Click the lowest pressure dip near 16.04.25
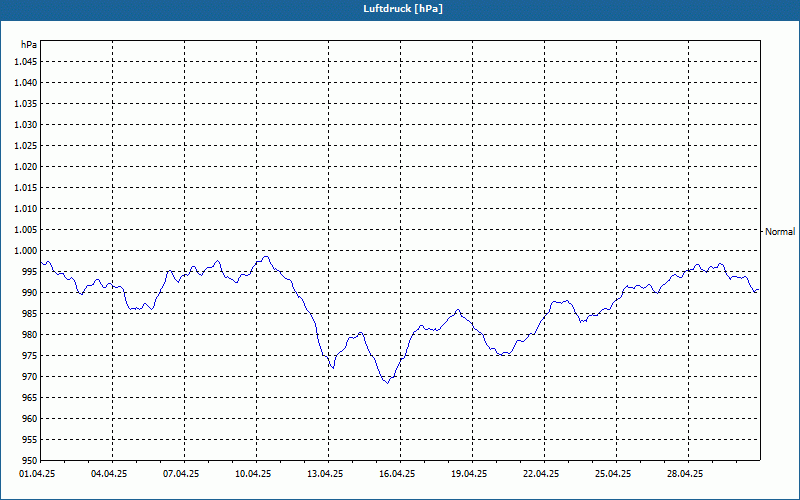The height and width of the screenshot is (500, 800). (388, 383)
